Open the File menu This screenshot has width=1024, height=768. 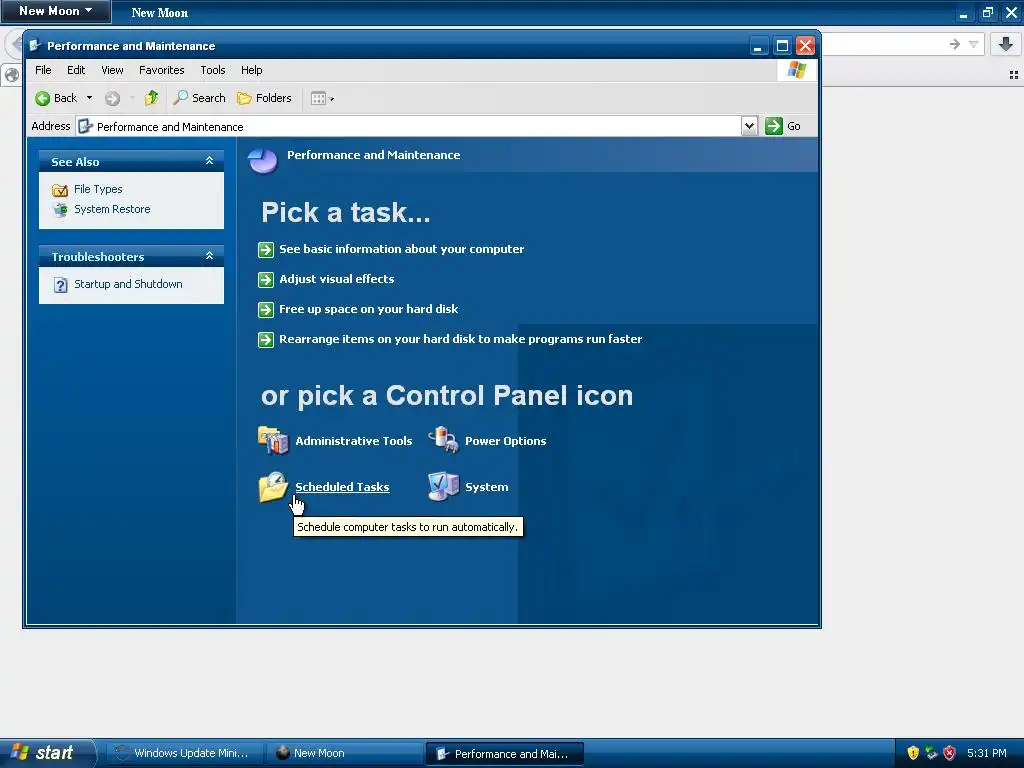click(x=43, y=70)
